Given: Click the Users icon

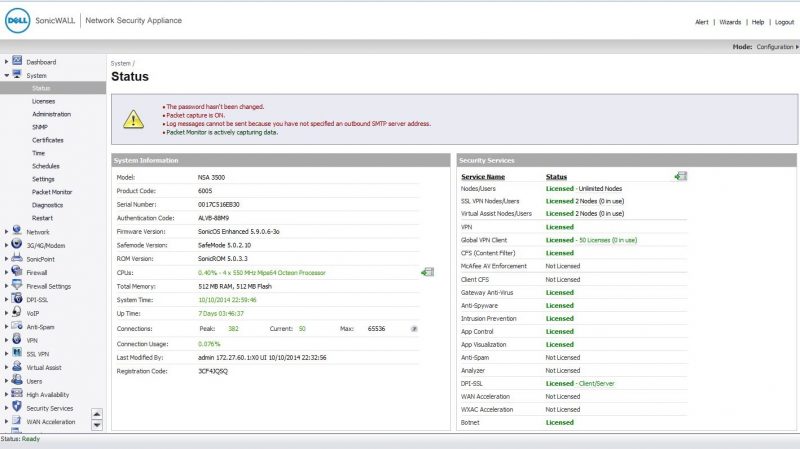Looking at the screenshot, I should (x=17, y=380).
